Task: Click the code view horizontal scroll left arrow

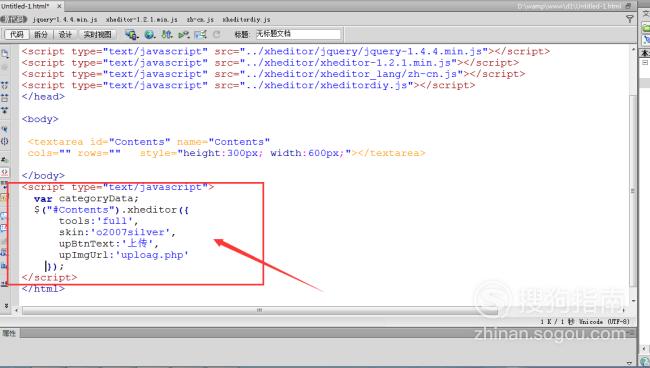Action: pyautogui.click(x=17, y=310)
